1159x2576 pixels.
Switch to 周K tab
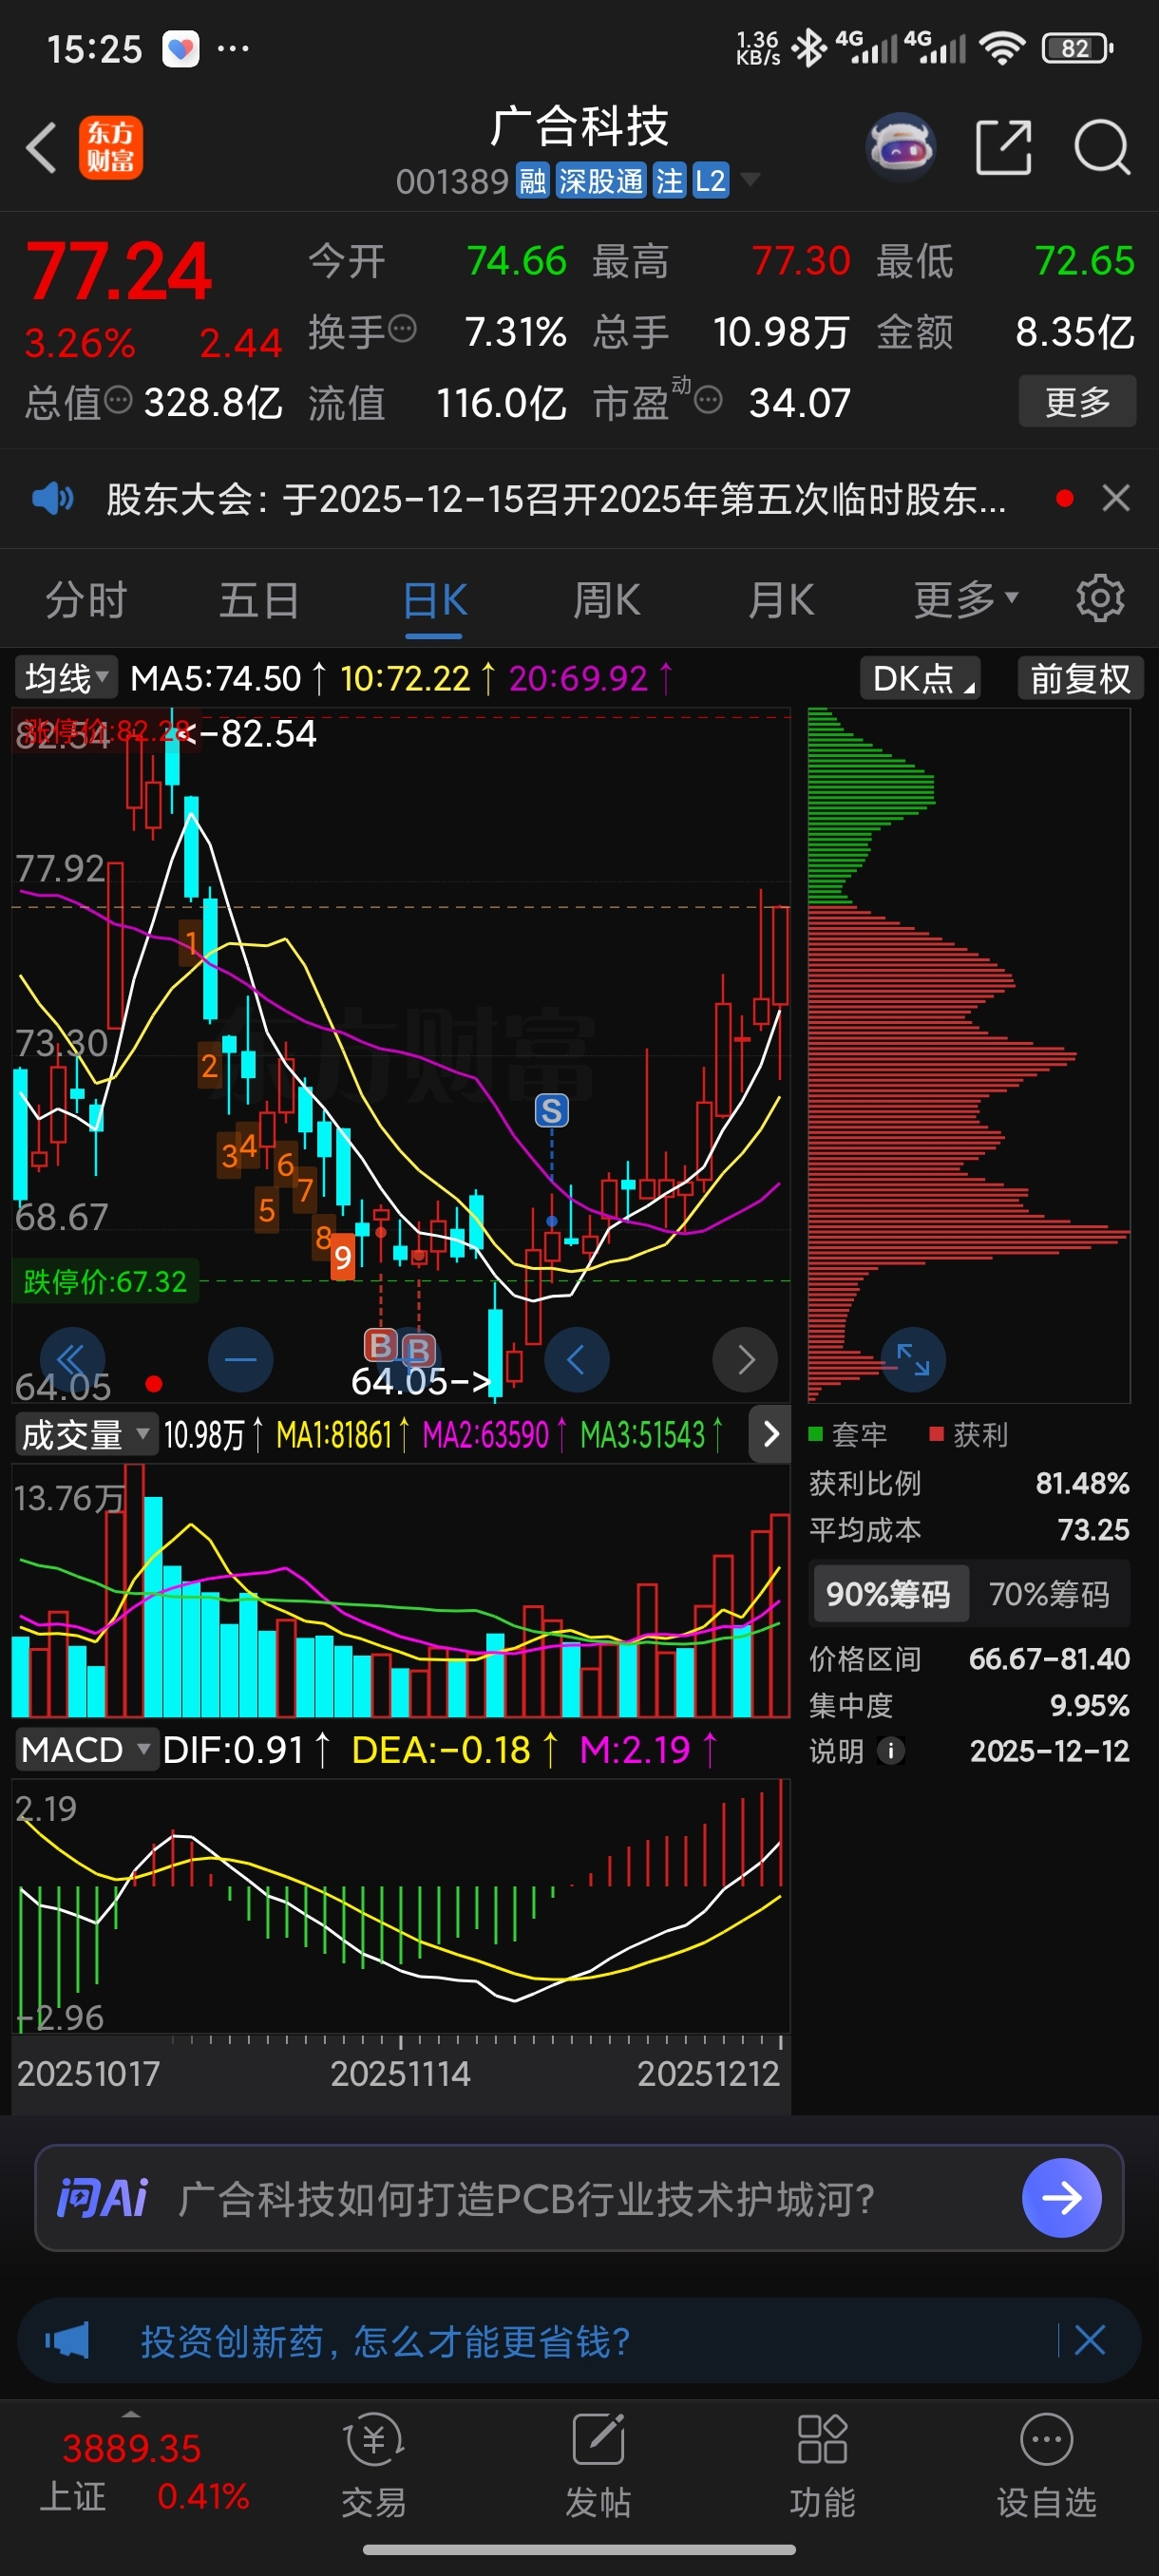[607, 600]
